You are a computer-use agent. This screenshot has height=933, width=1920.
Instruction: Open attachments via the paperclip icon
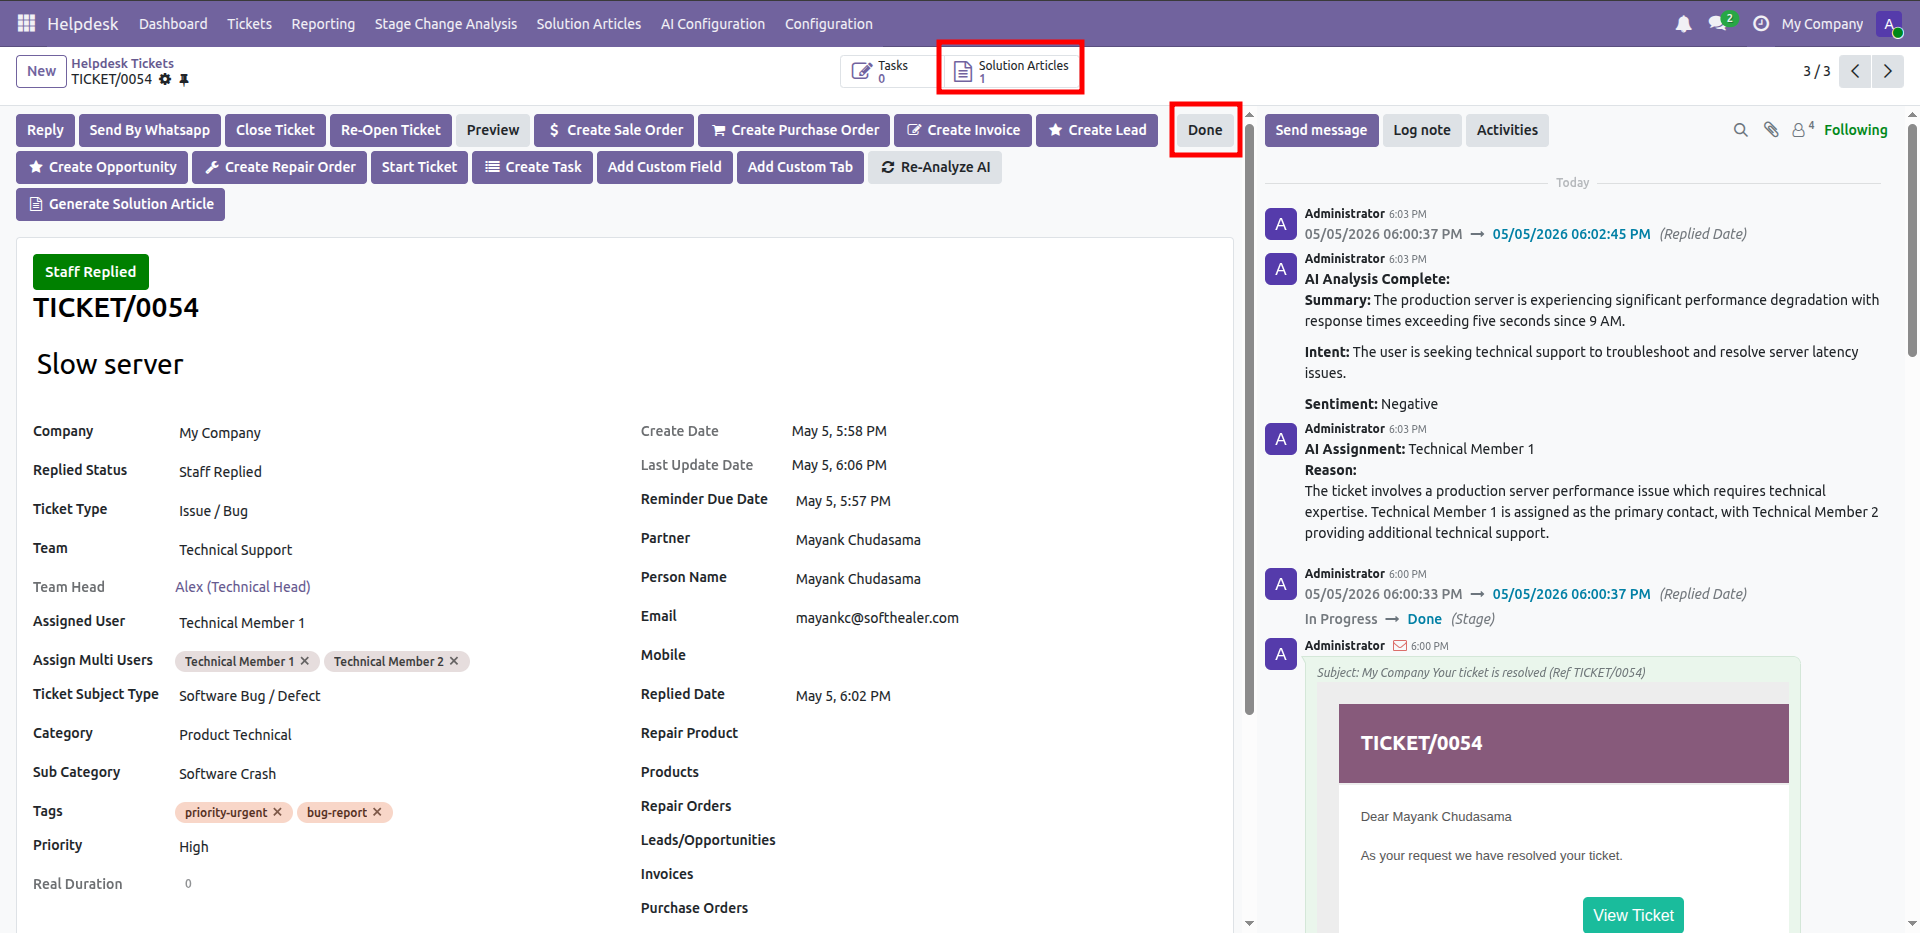[1771, 130]
